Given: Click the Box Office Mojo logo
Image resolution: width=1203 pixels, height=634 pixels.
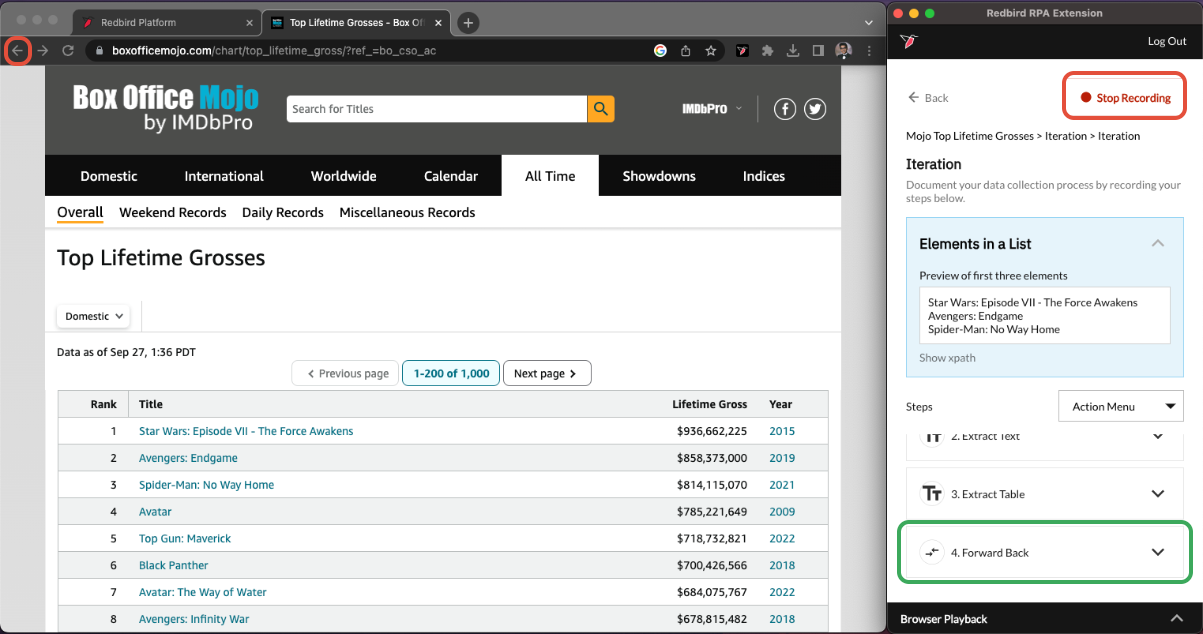Looking at the screenshot, I should point(165,108).
